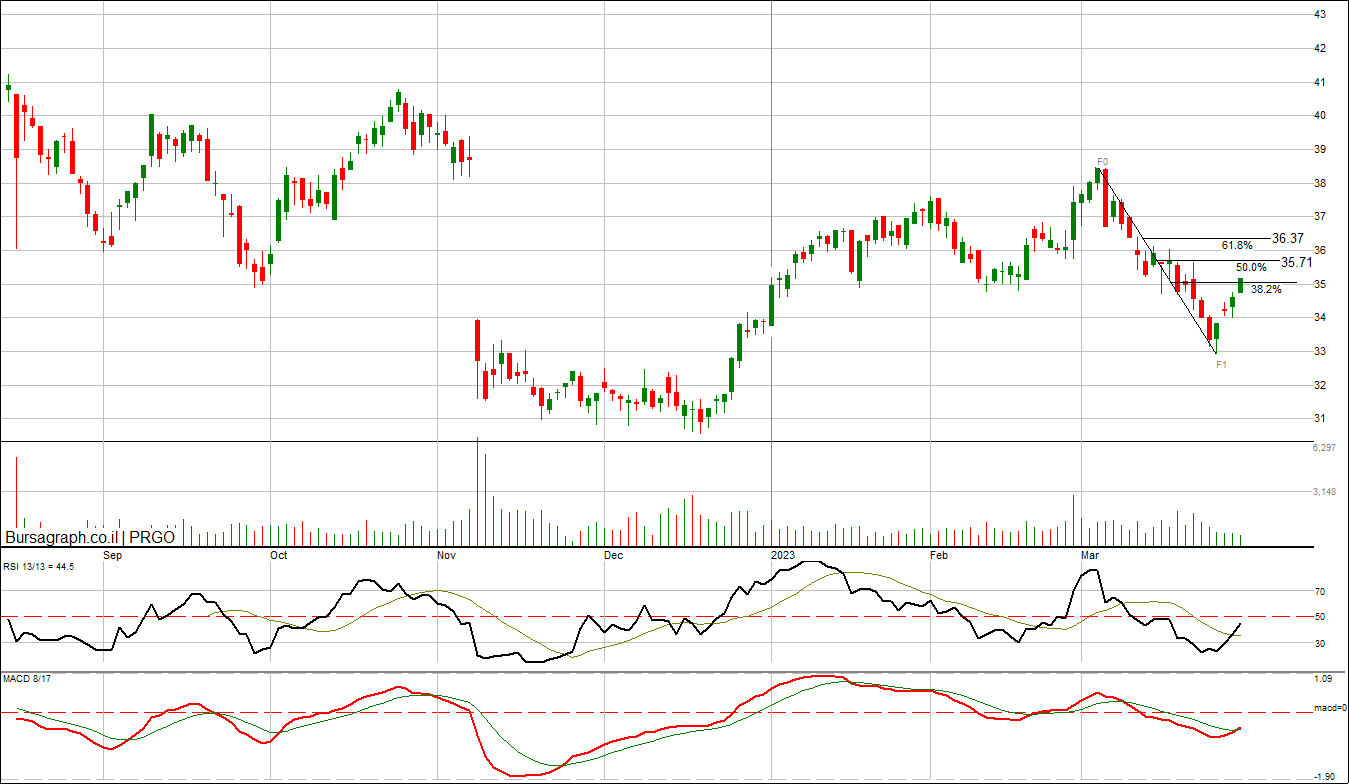Click the F0 Fibonacci start marker

pyautogui.click(x=1102, y=161)
